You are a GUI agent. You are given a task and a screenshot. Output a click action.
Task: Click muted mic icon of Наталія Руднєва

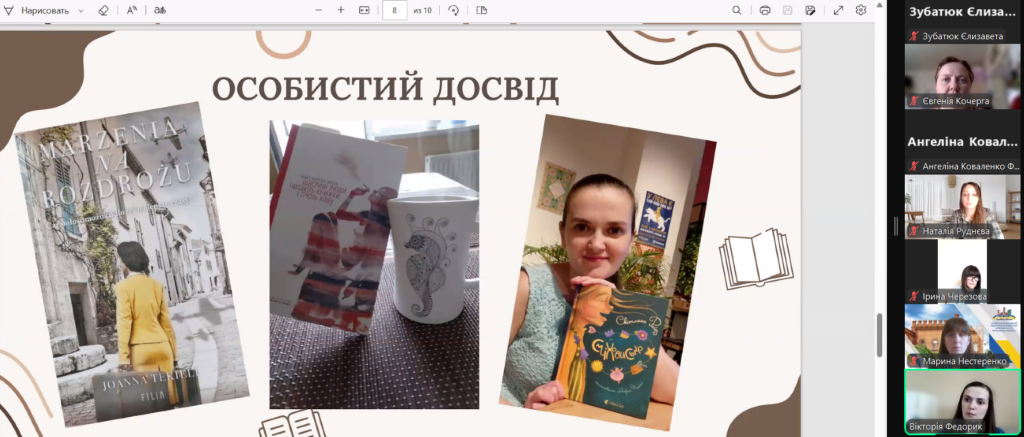(x=915, y=231)
